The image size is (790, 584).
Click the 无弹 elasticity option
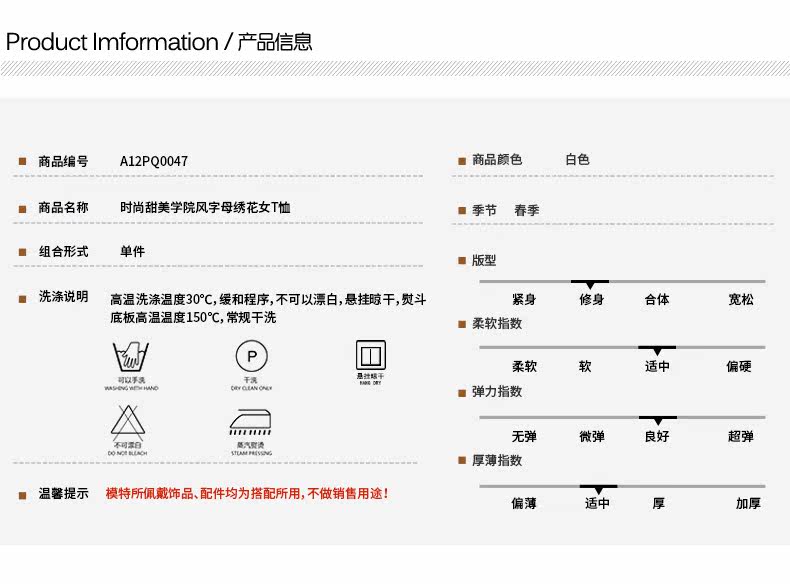[524, 436]
